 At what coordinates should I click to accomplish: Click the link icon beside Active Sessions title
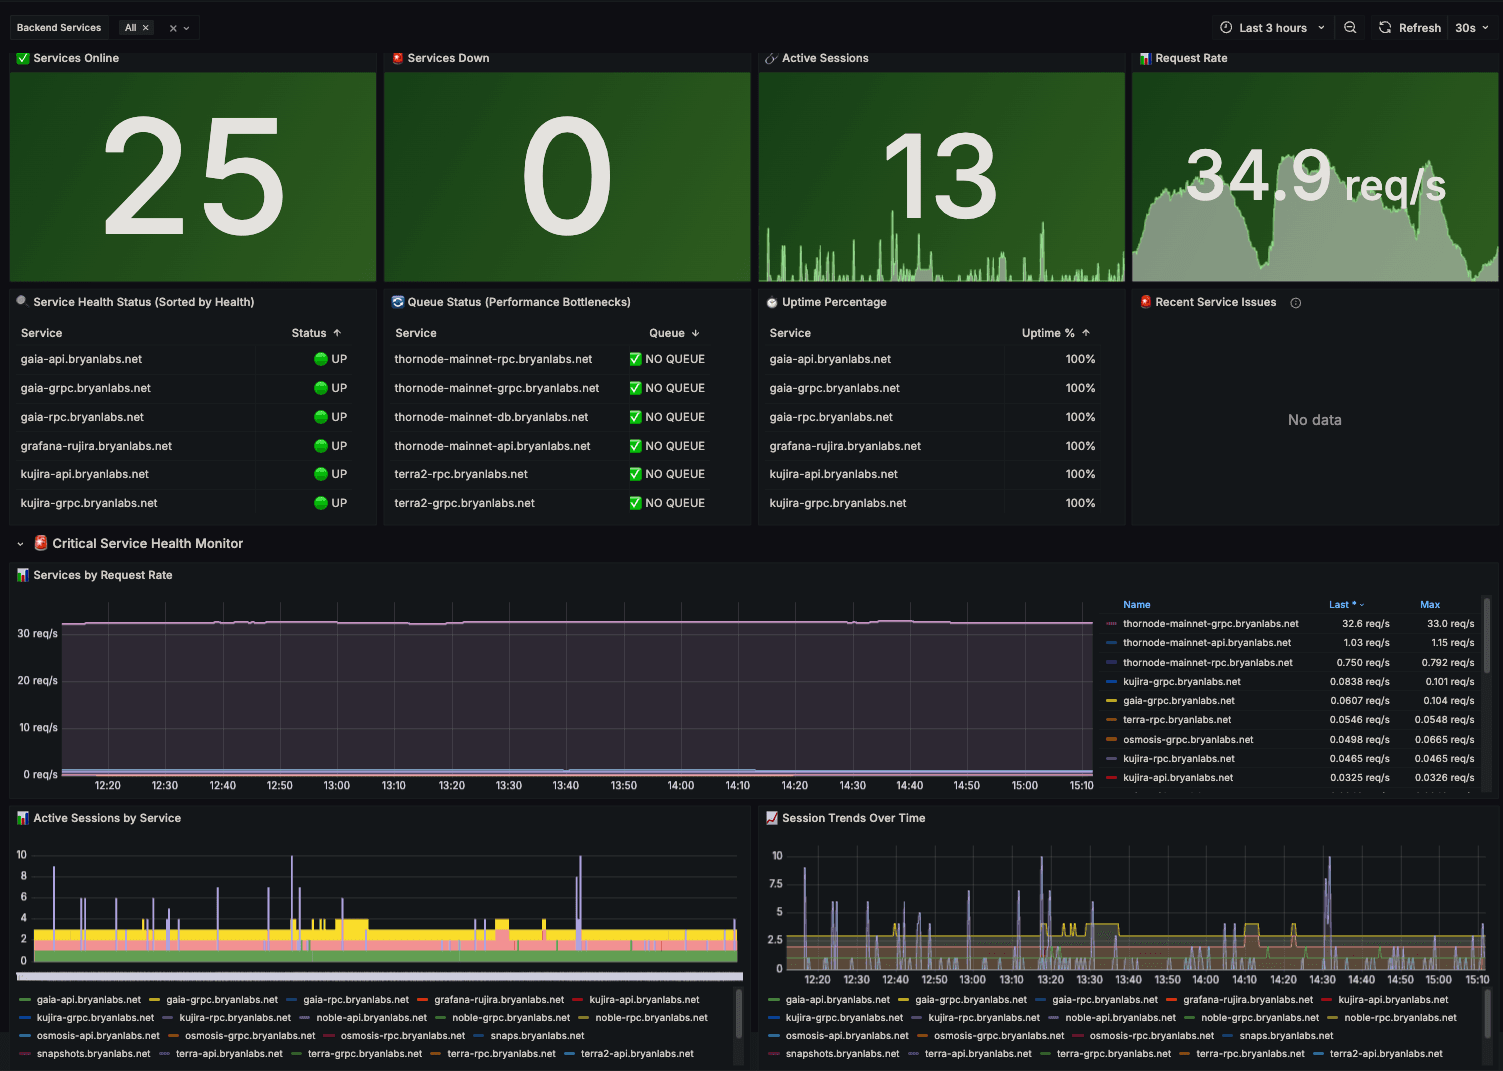[771, 58]
